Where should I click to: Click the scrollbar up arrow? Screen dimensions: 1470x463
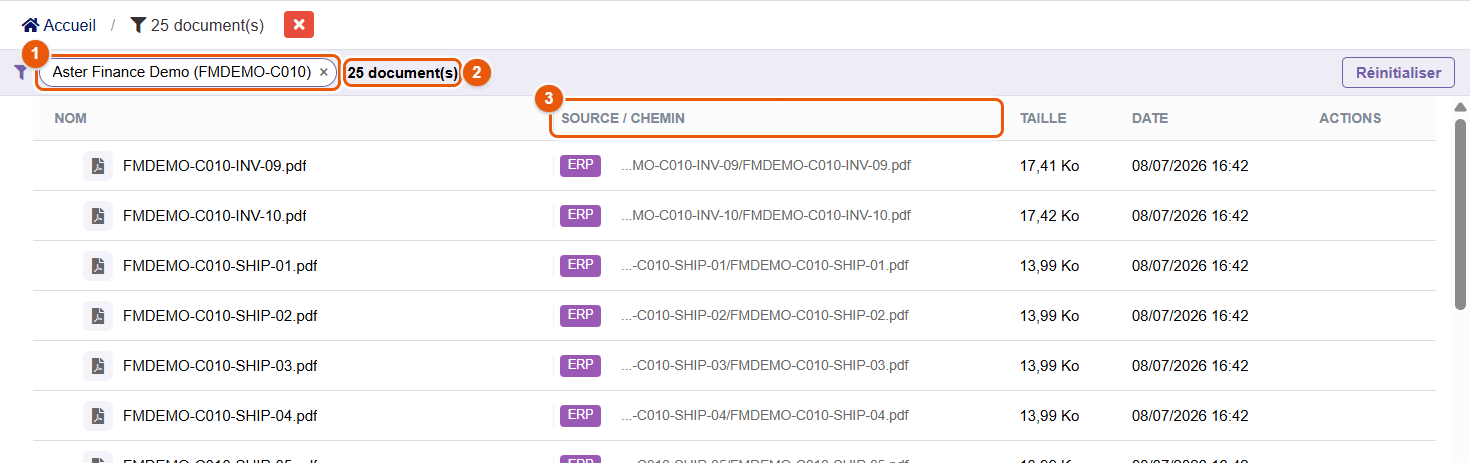tap(1460, 107)
